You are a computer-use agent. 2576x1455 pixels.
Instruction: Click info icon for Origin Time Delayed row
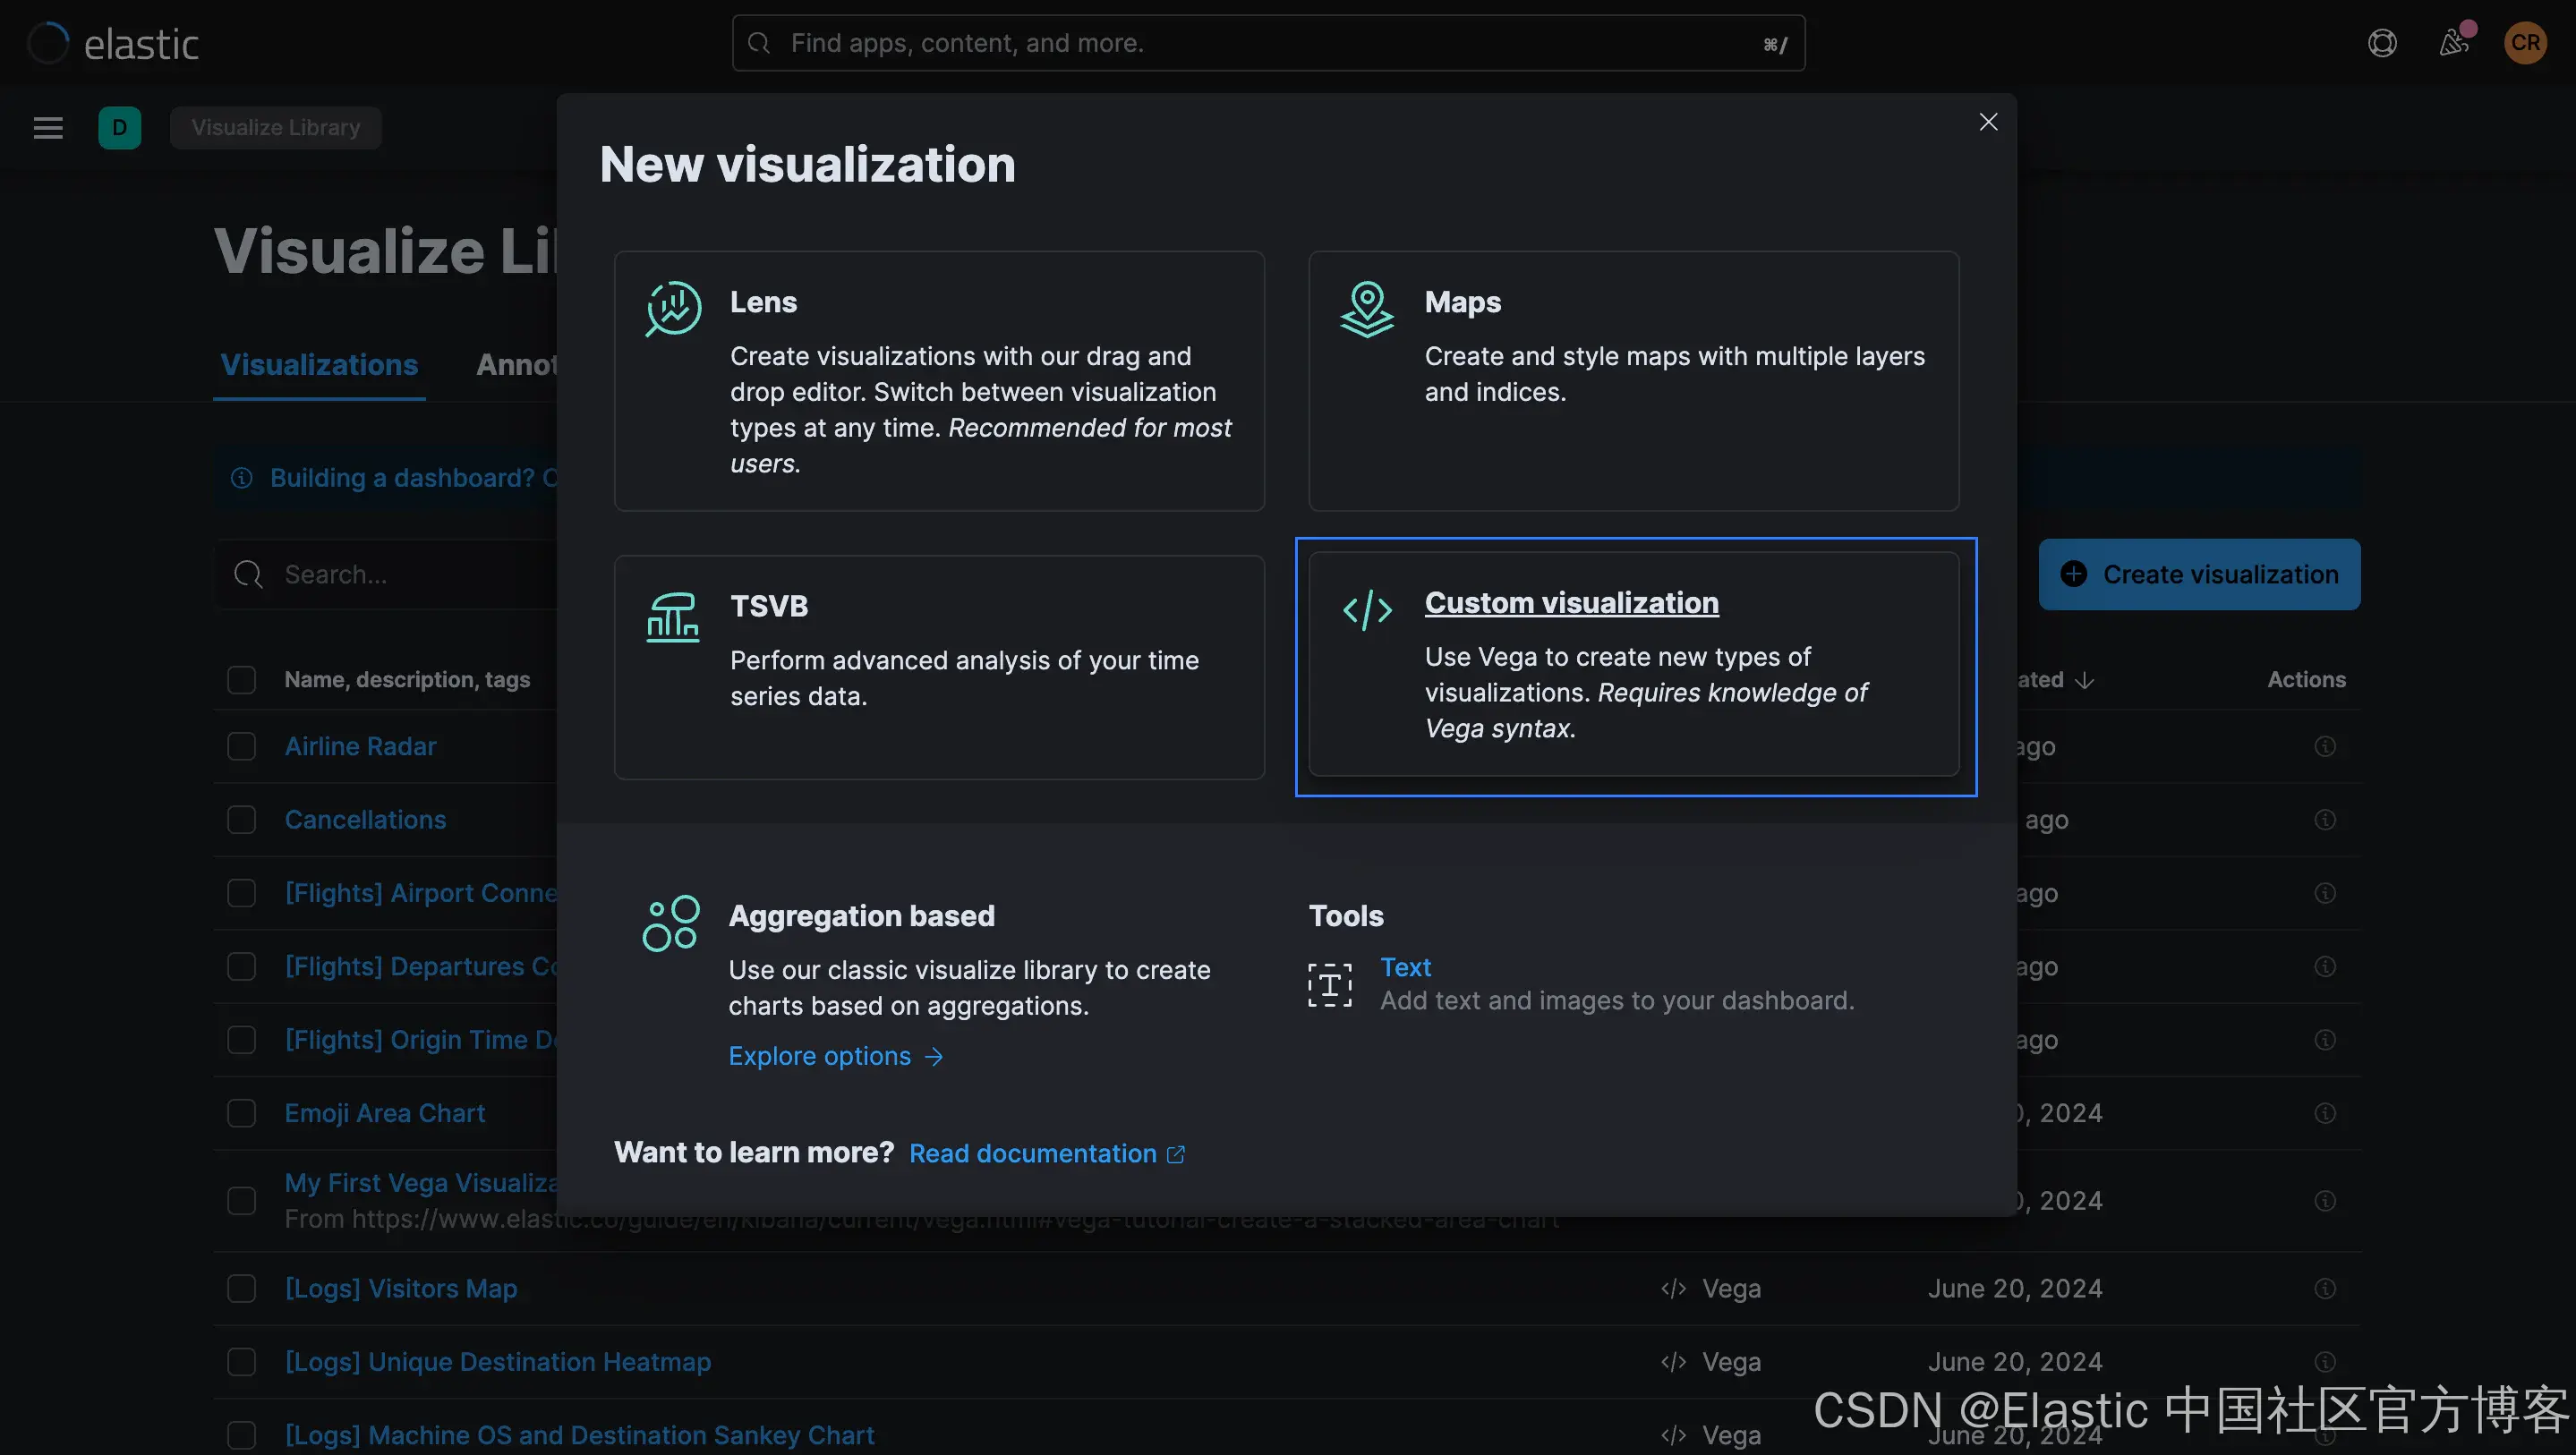[2325, 1040]
